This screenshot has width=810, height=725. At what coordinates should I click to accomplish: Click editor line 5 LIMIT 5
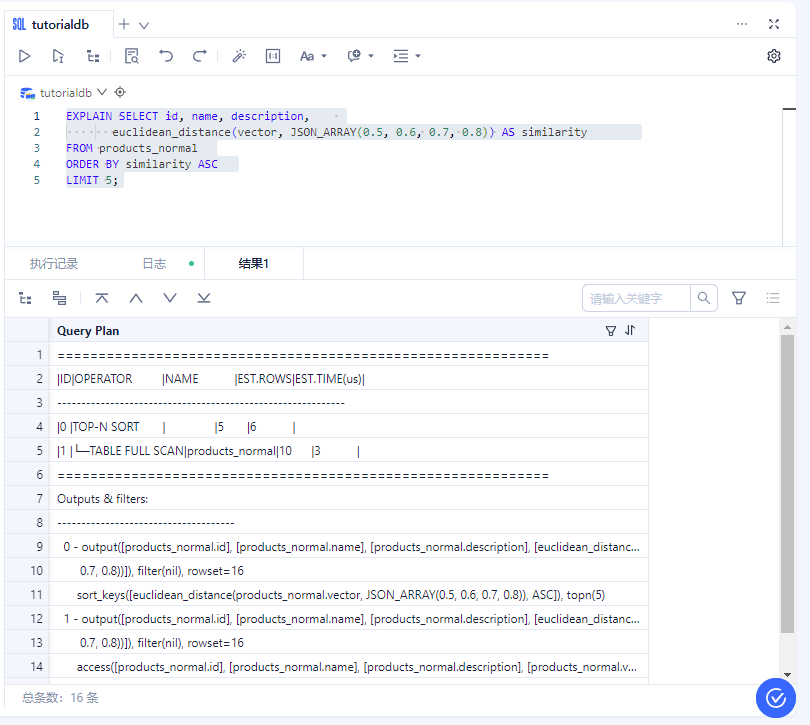coord(92,180)
